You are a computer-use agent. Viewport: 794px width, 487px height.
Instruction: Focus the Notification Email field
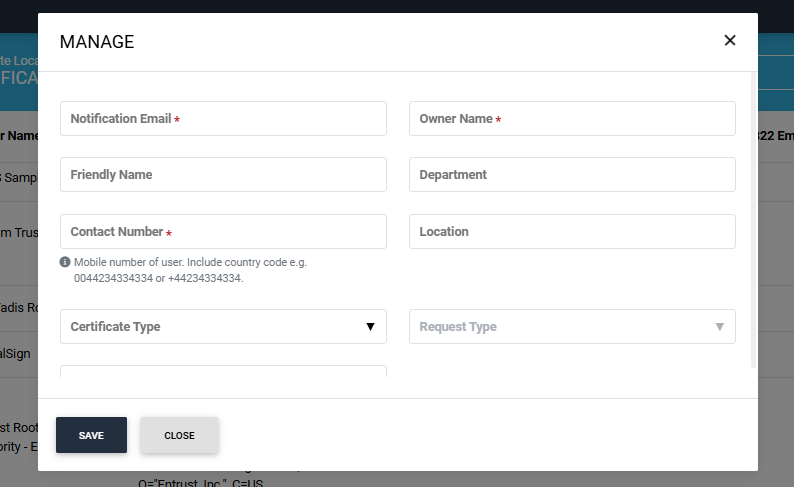tap(223, 118)
